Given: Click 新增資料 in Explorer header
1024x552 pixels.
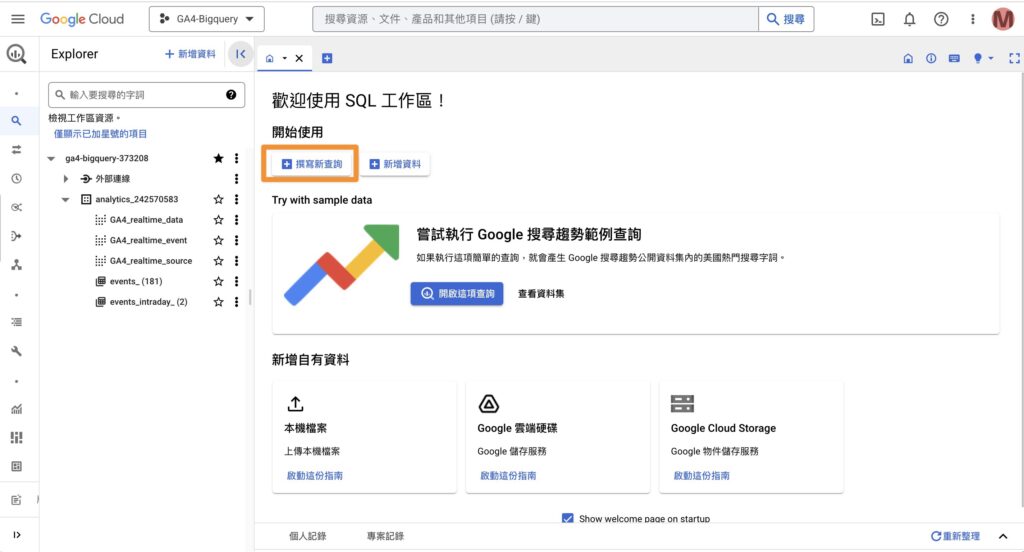Looking at the screenshot, I should [190, 54].
